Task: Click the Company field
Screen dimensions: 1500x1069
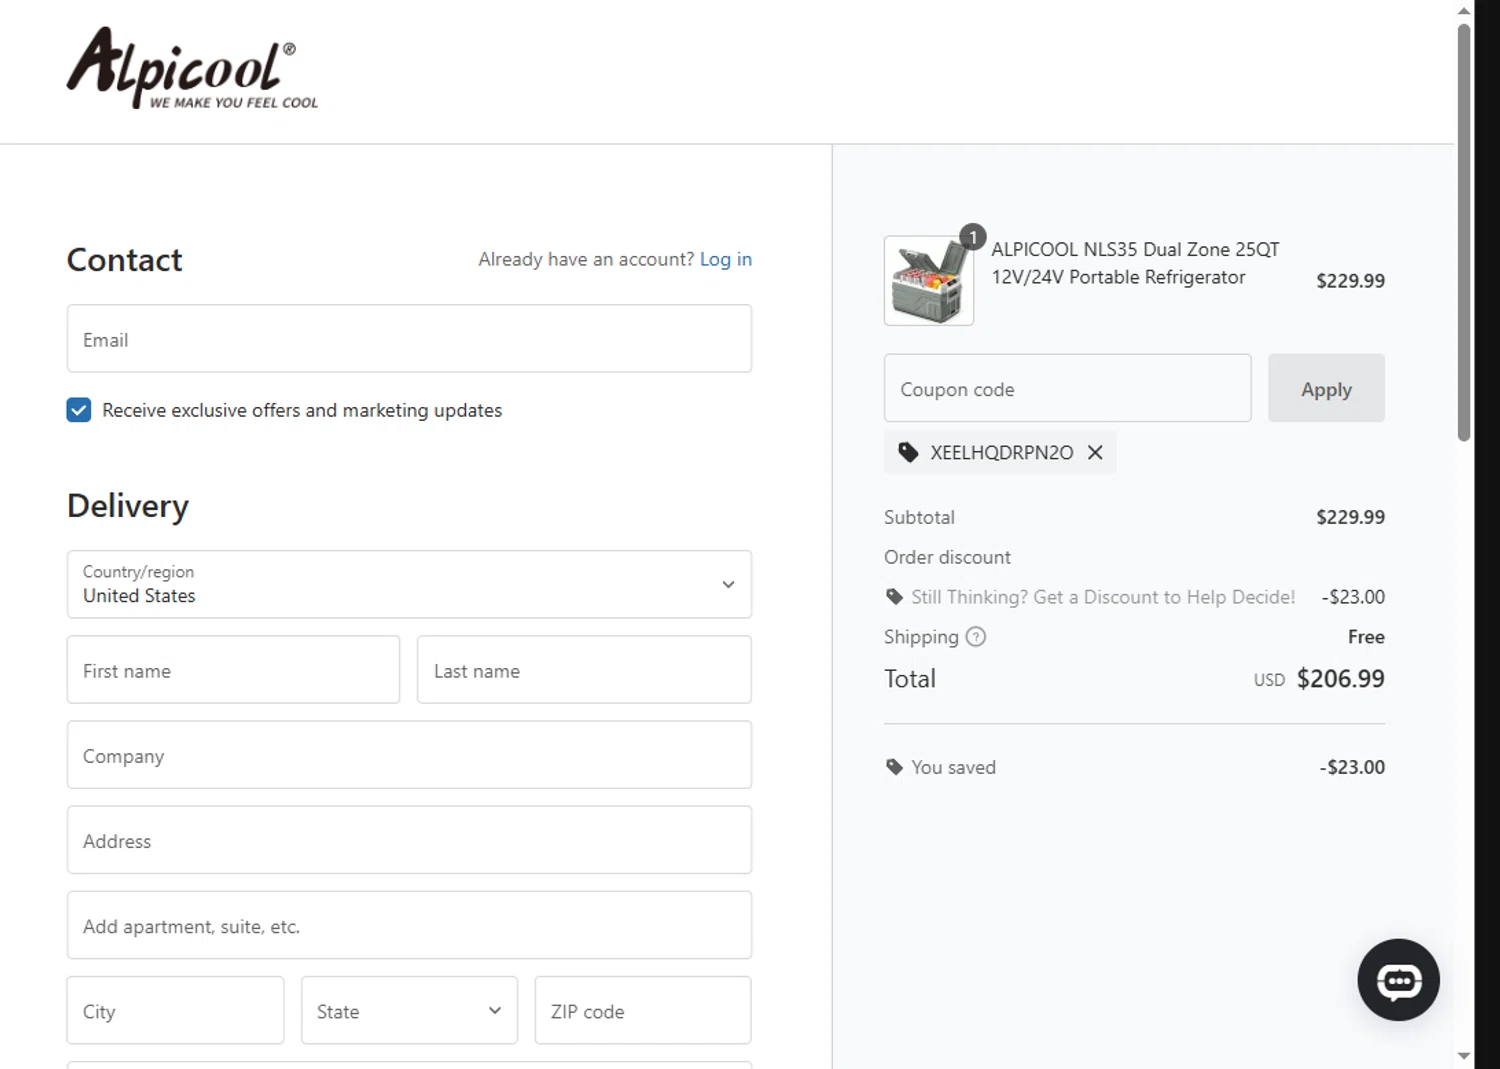Action: (409, 755)
